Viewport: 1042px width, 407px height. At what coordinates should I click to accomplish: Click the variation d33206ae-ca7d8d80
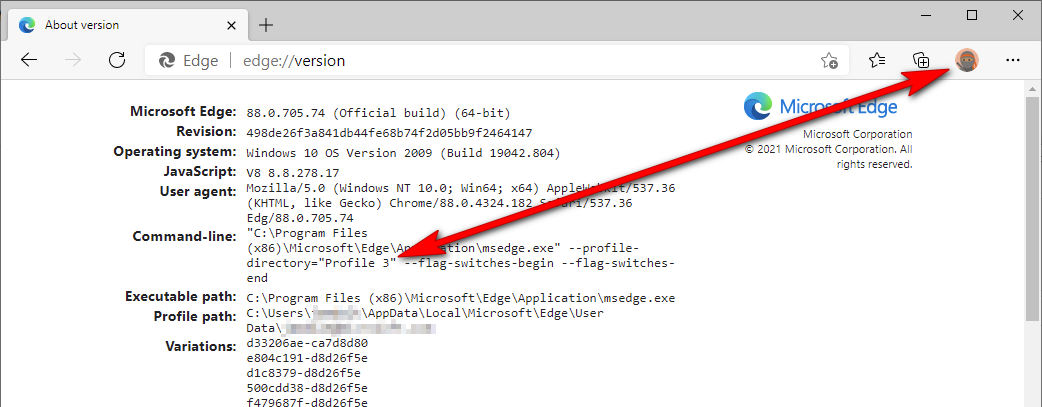[x=307, y=344]
